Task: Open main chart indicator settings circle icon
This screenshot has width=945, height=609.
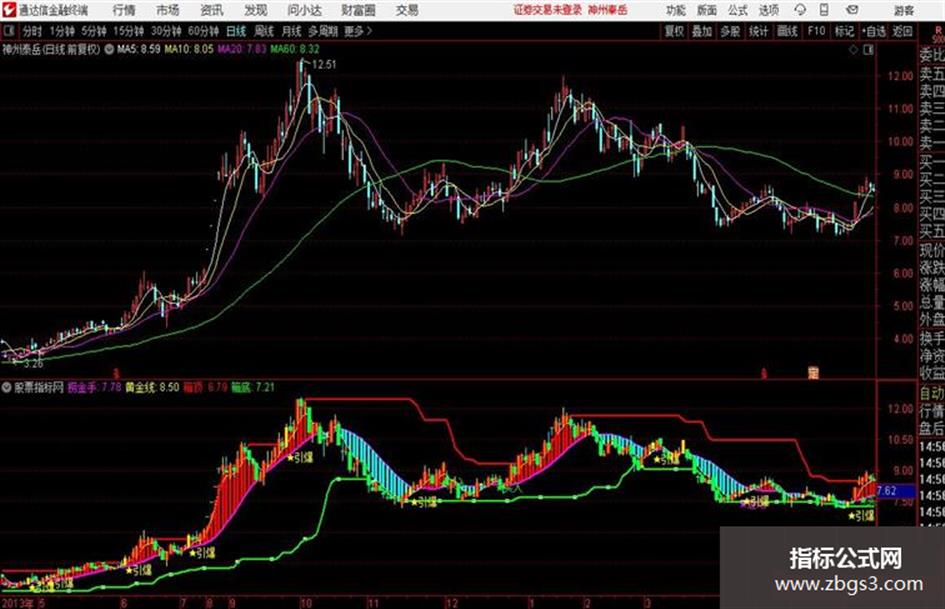Action: [109, 49]
